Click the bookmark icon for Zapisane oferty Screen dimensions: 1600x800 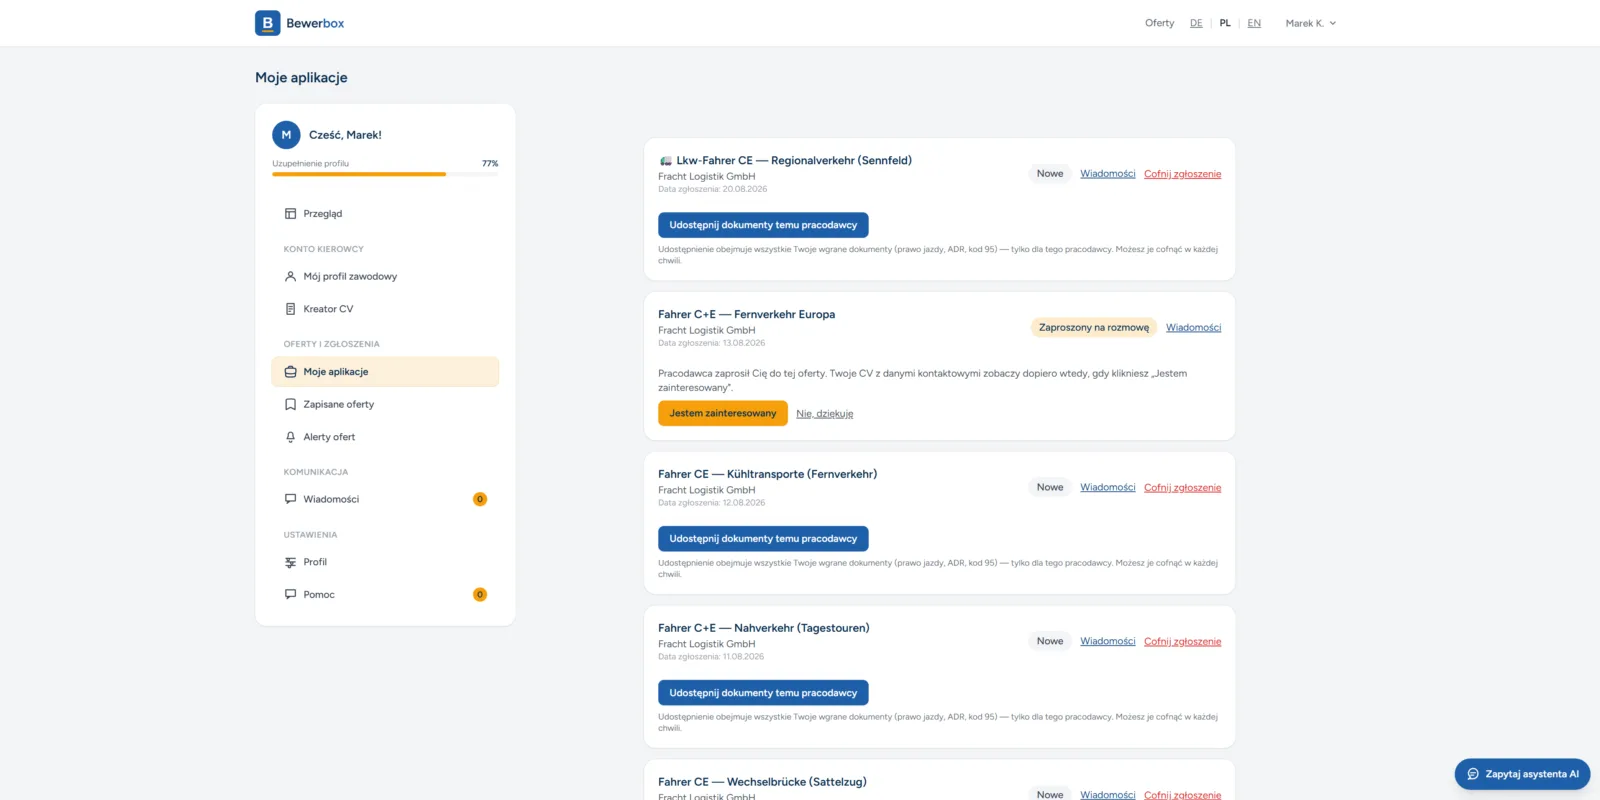pyautogui.click(x=290, y=405)
